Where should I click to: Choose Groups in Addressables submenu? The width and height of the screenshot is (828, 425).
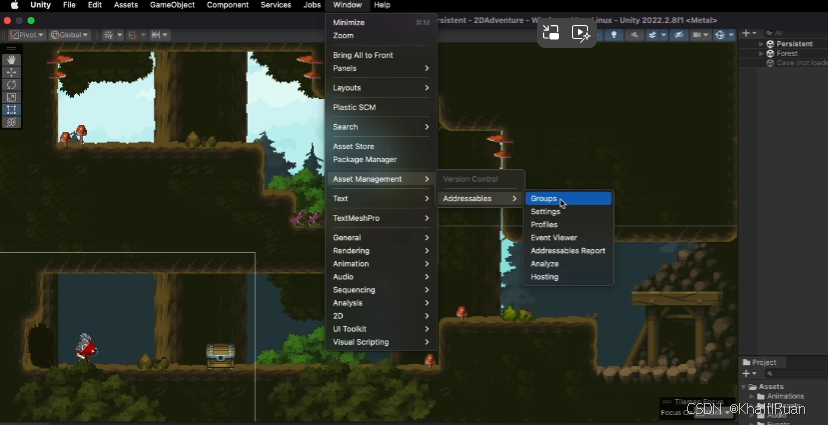[x=568, y=199]
